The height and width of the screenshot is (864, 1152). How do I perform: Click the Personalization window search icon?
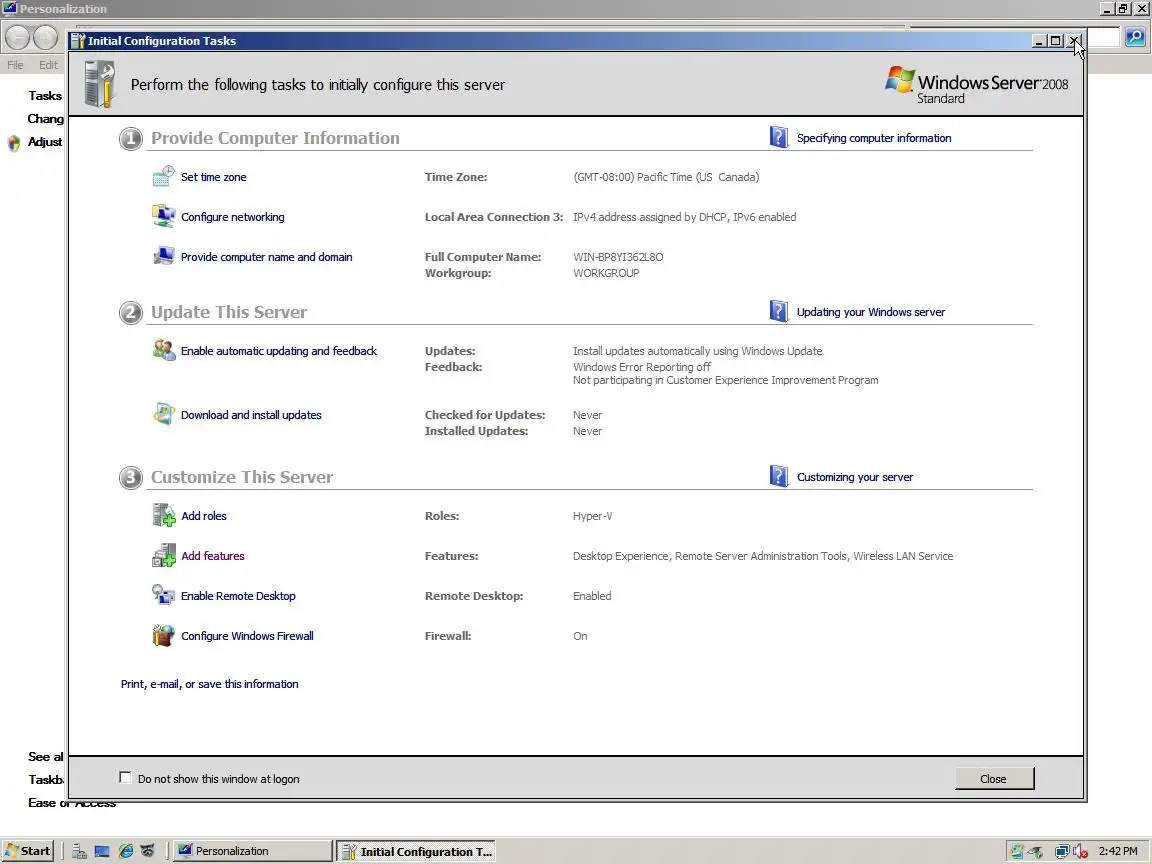[1134, 37]
